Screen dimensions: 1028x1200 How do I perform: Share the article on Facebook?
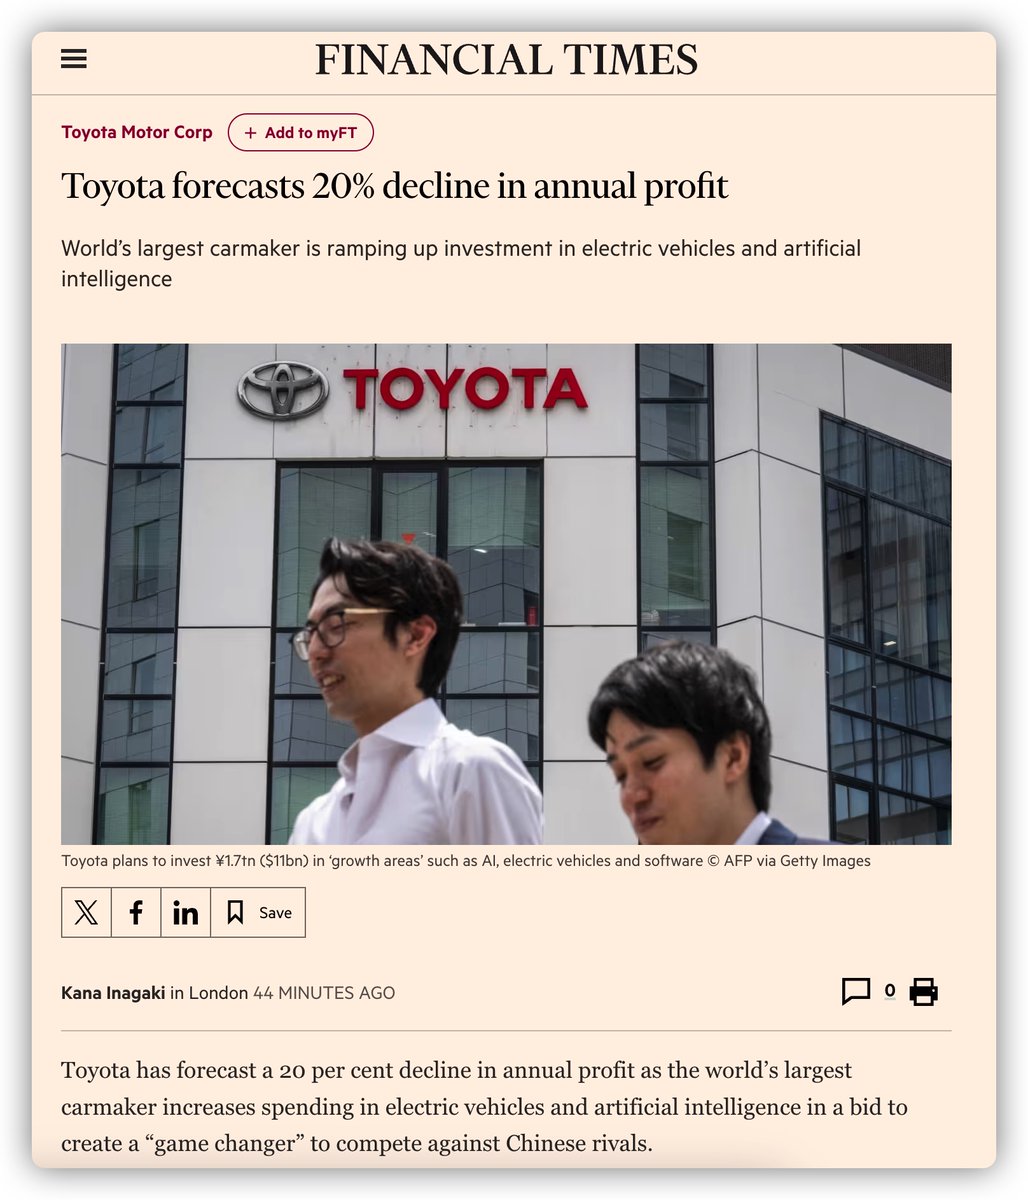click(x=136, y=912)
